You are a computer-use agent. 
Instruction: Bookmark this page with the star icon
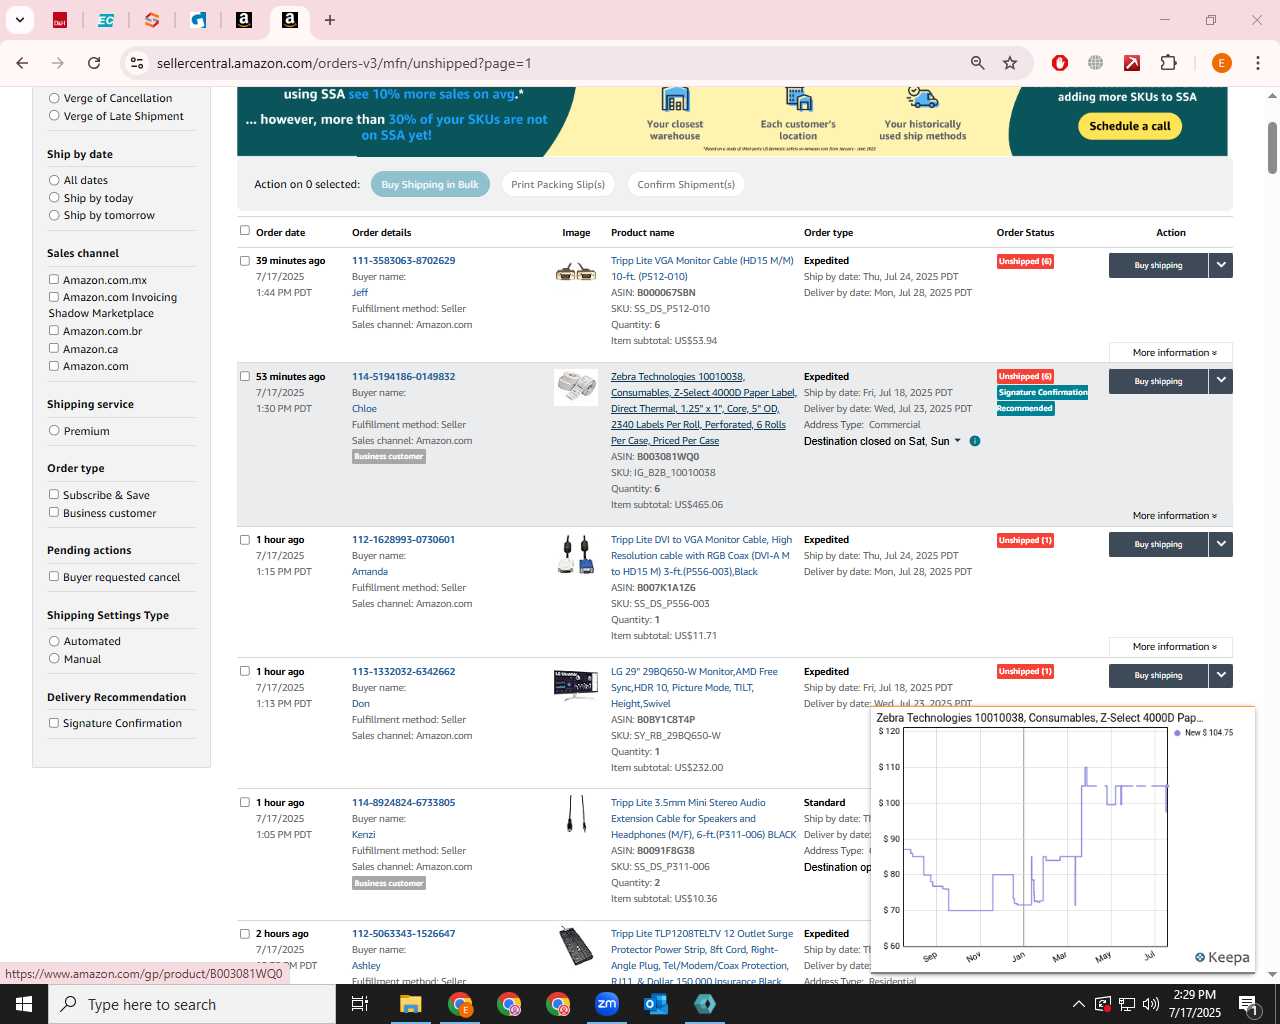pyautogui.click(x=1010, y=63)
